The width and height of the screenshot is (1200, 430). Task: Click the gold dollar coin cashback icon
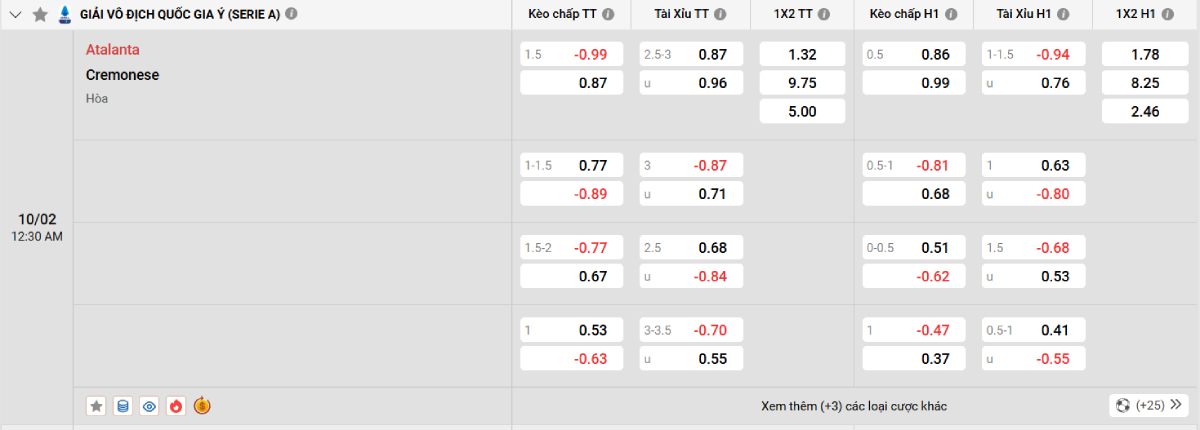click(x=202, y=406)
